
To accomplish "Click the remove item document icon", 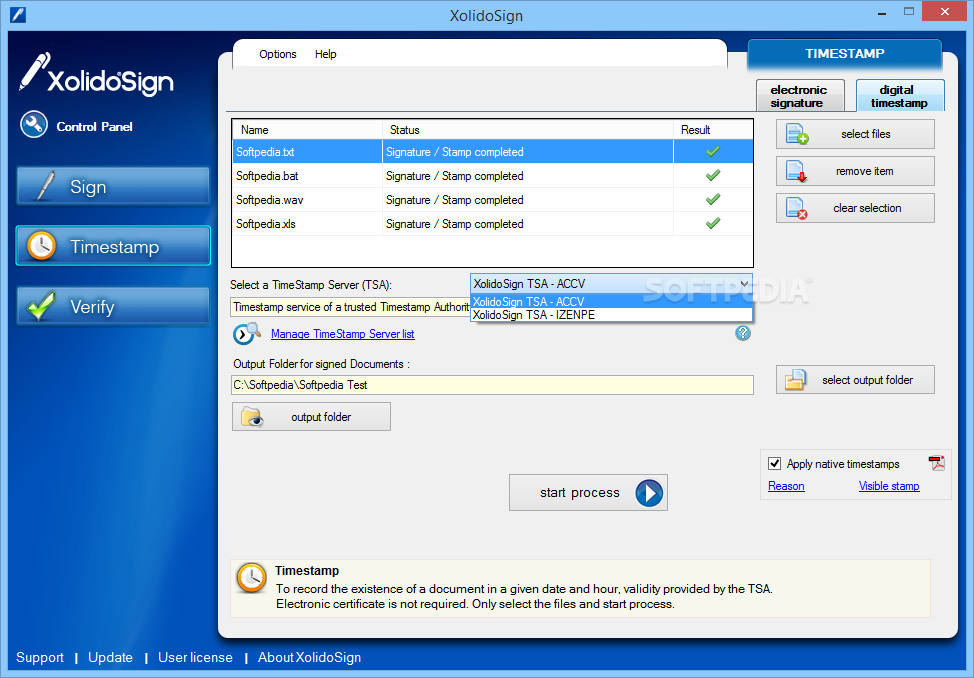I will pyautogui.click(x=797, y=172).
